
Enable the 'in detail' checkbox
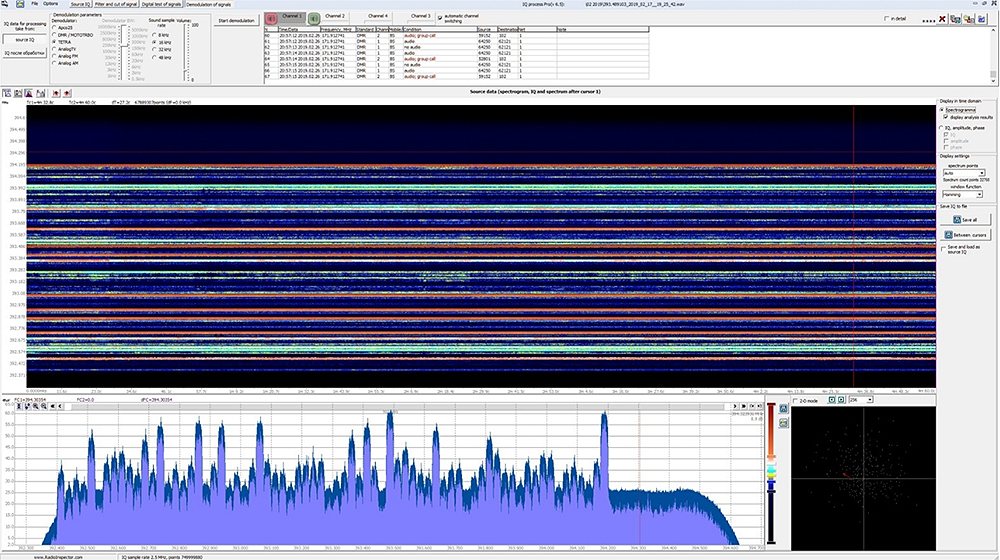tap(886, 18)
